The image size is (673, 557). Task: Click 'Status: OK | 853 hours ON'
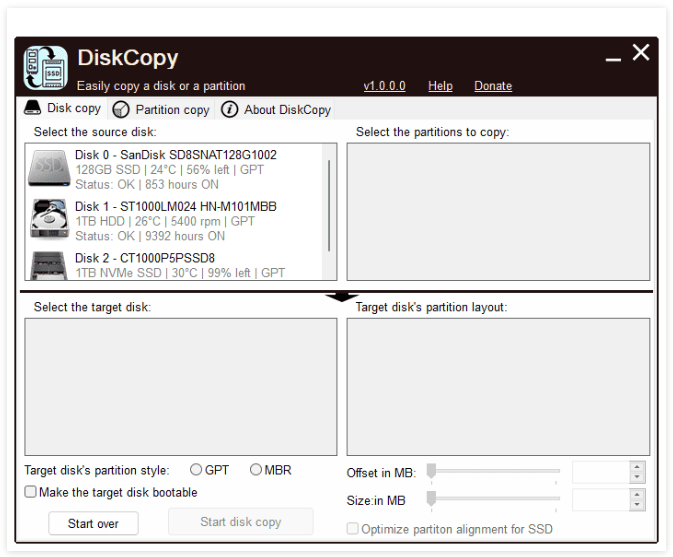coord(147,185)
